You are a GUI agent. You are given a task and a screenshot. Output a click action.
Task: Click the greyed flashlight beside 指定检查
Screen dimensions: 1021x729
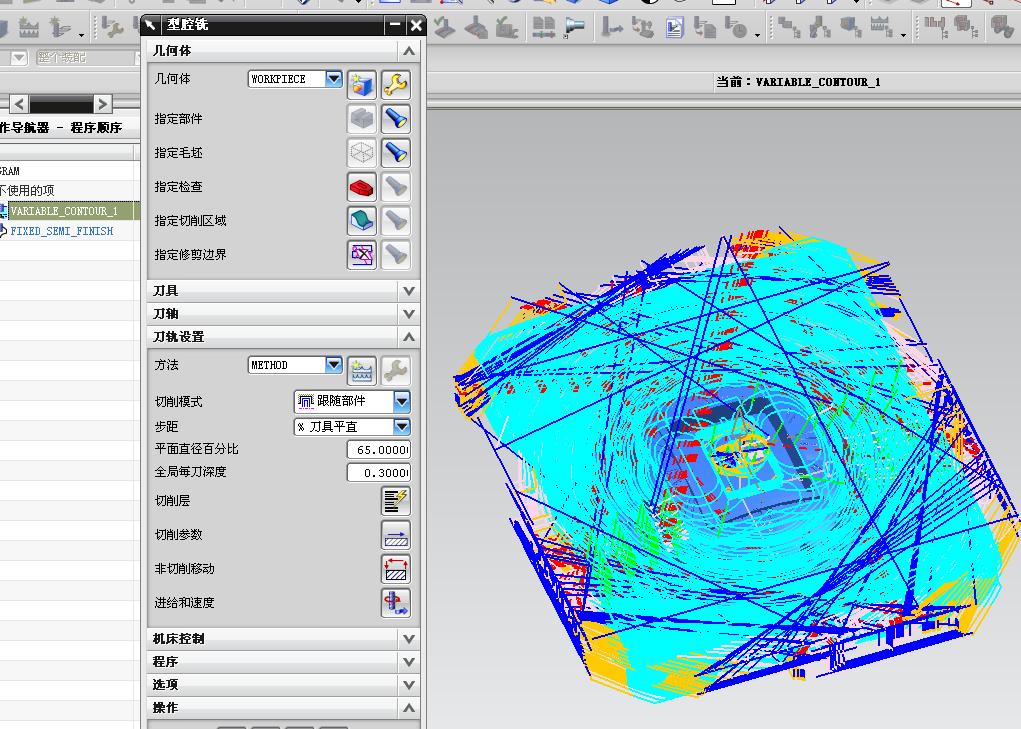click(396, 187)
